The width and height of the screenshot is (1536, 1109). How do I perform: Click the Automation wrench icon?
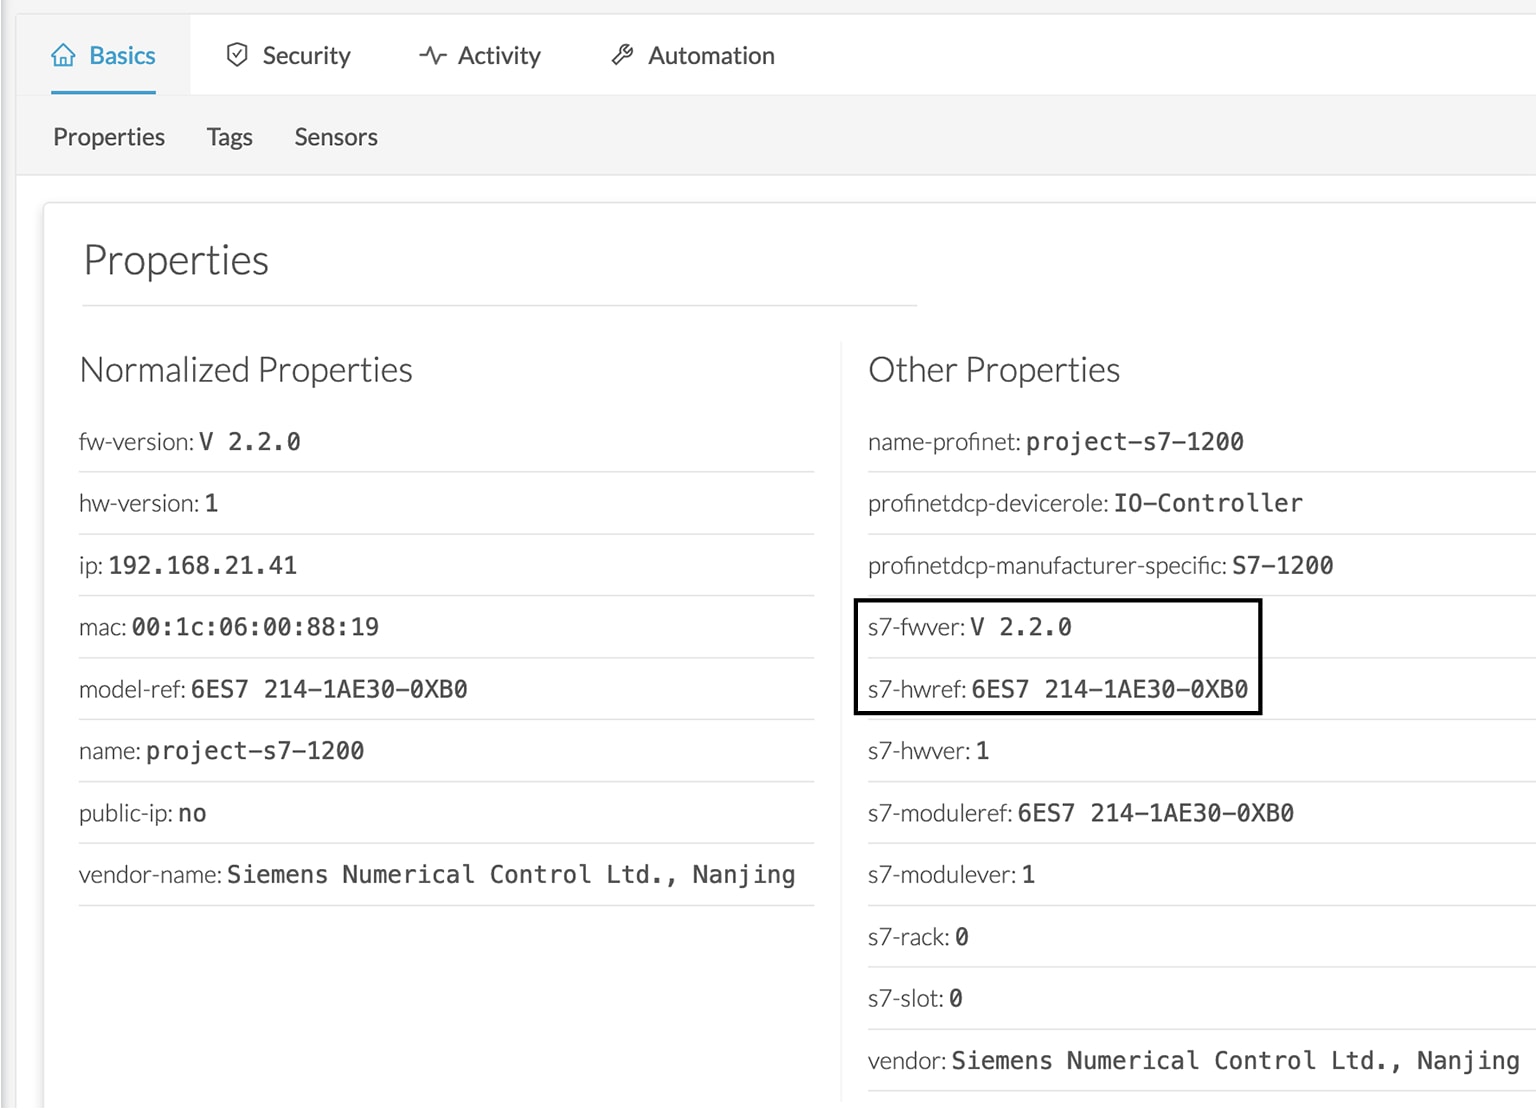click(x=622, y=55)
